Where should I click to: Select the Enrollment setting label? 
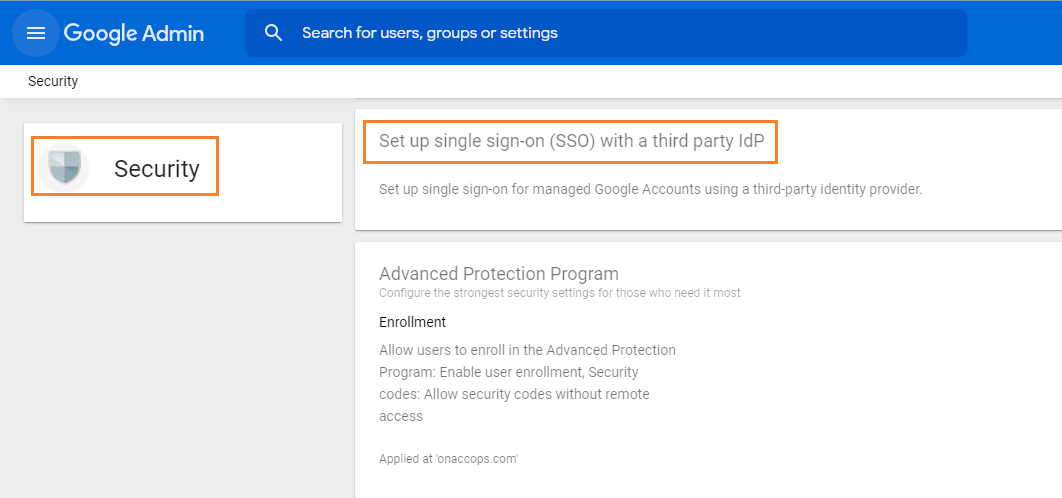pos(412,322)
